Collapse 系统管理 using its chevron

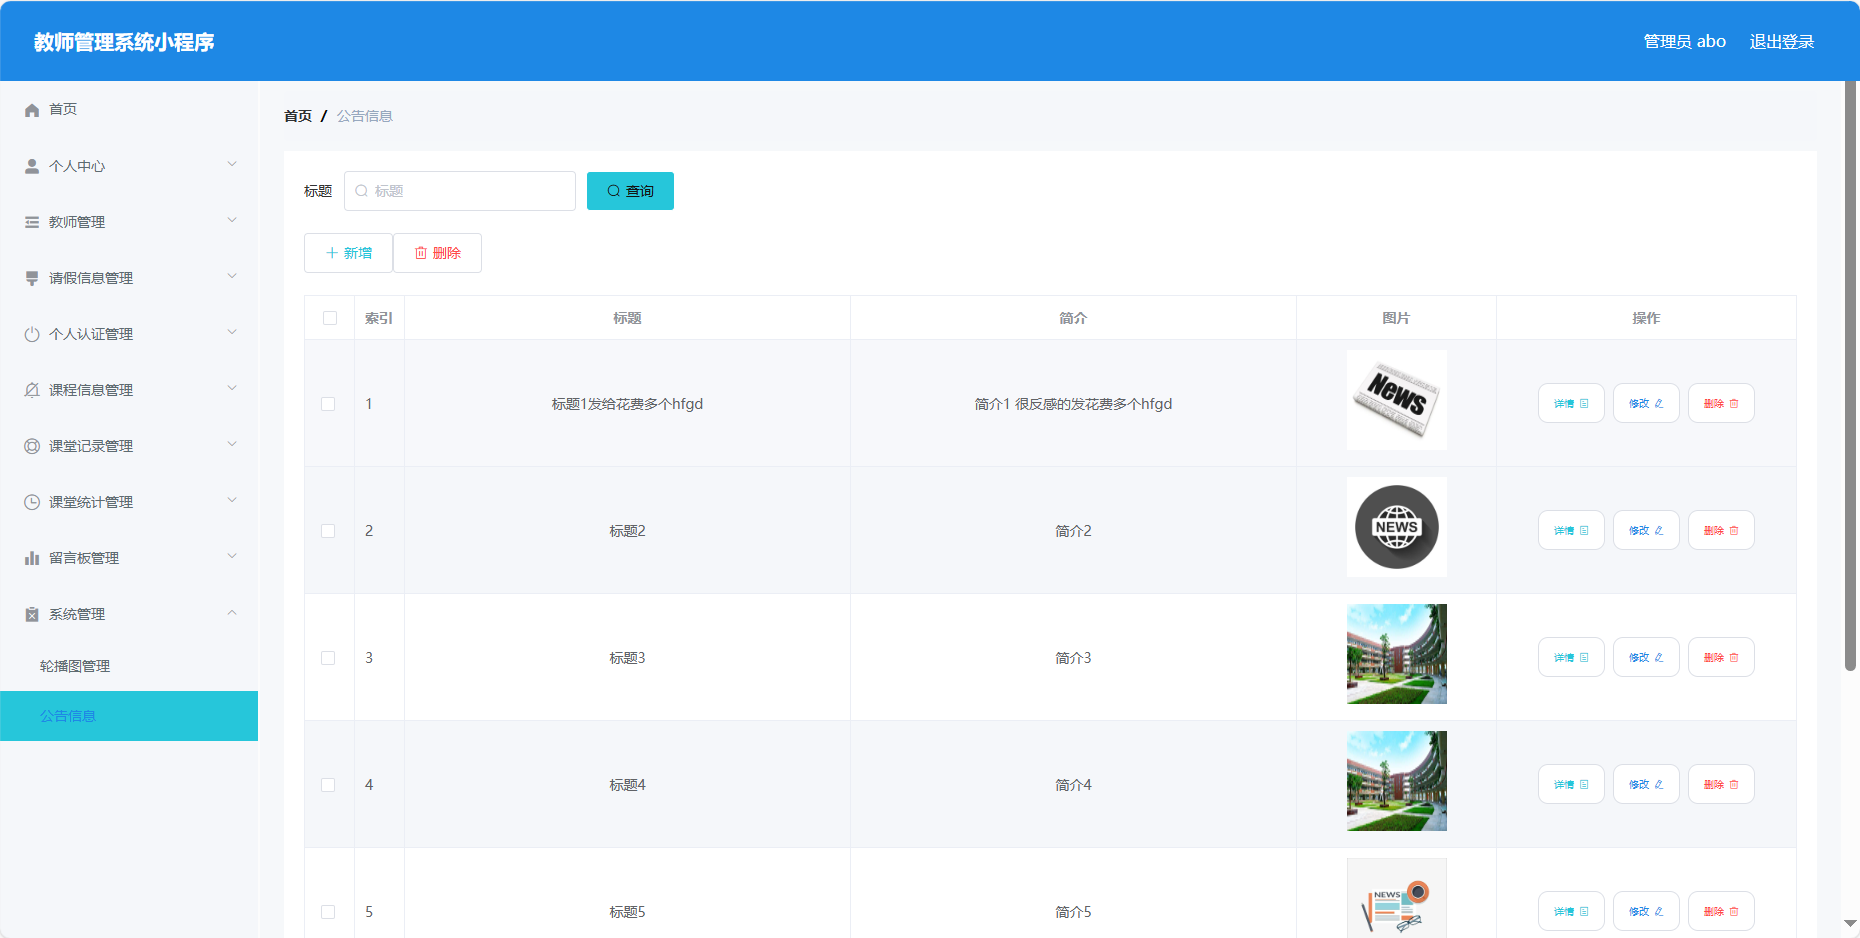click(x=232, y=612)
